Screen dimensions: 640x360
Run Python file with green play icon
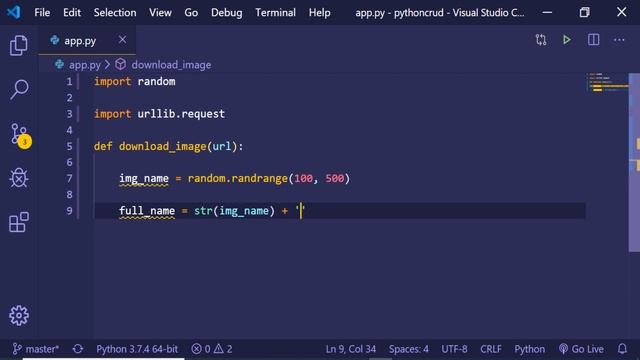567,40
